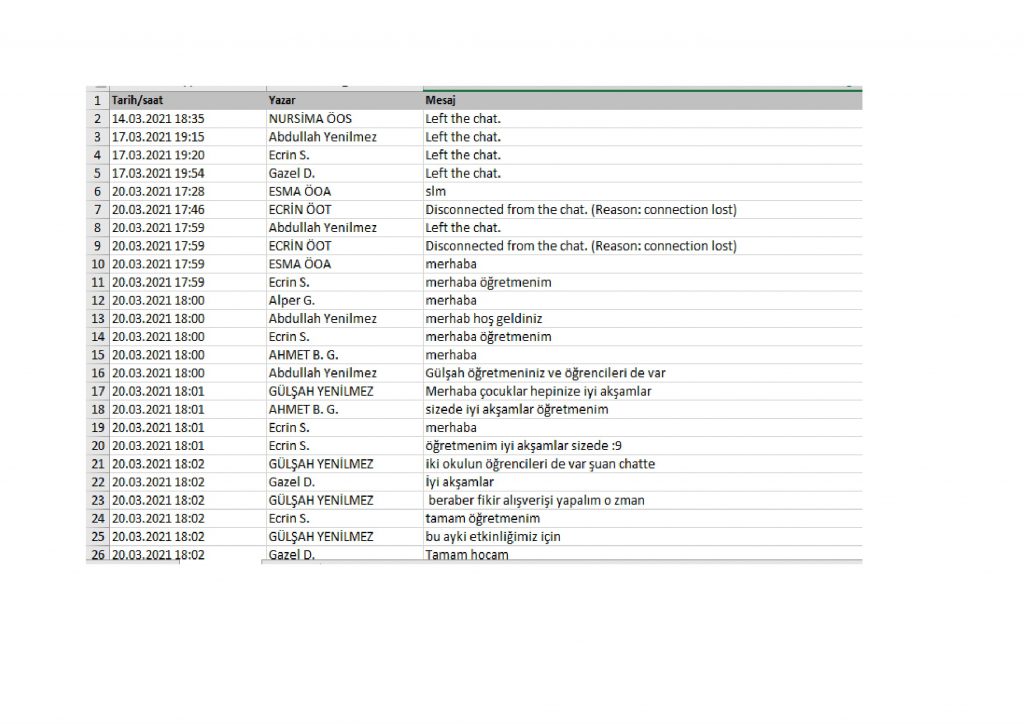This screenshot has height=724, width=1024.
Task: Select the 'Yazar' column header cell
Action: click(282, 101)
